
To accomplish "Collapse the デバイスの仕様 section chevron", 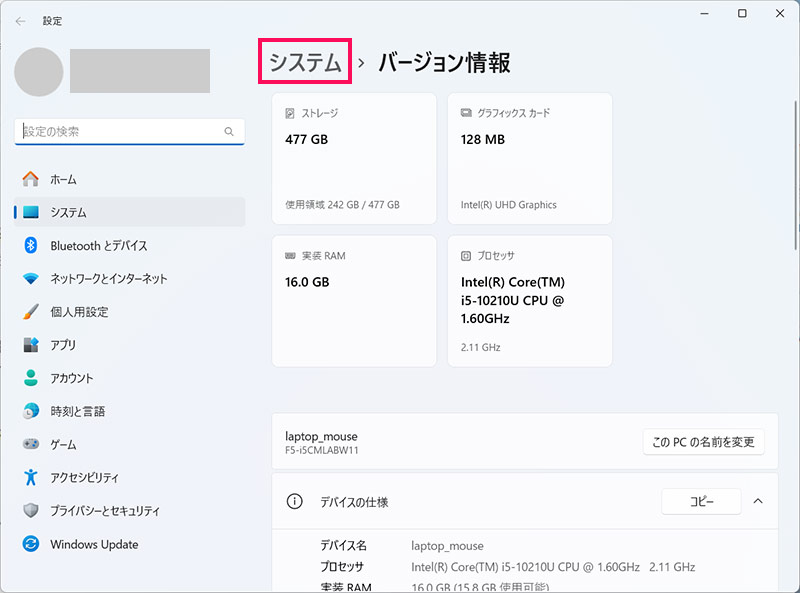I will [x=758, y=501].
